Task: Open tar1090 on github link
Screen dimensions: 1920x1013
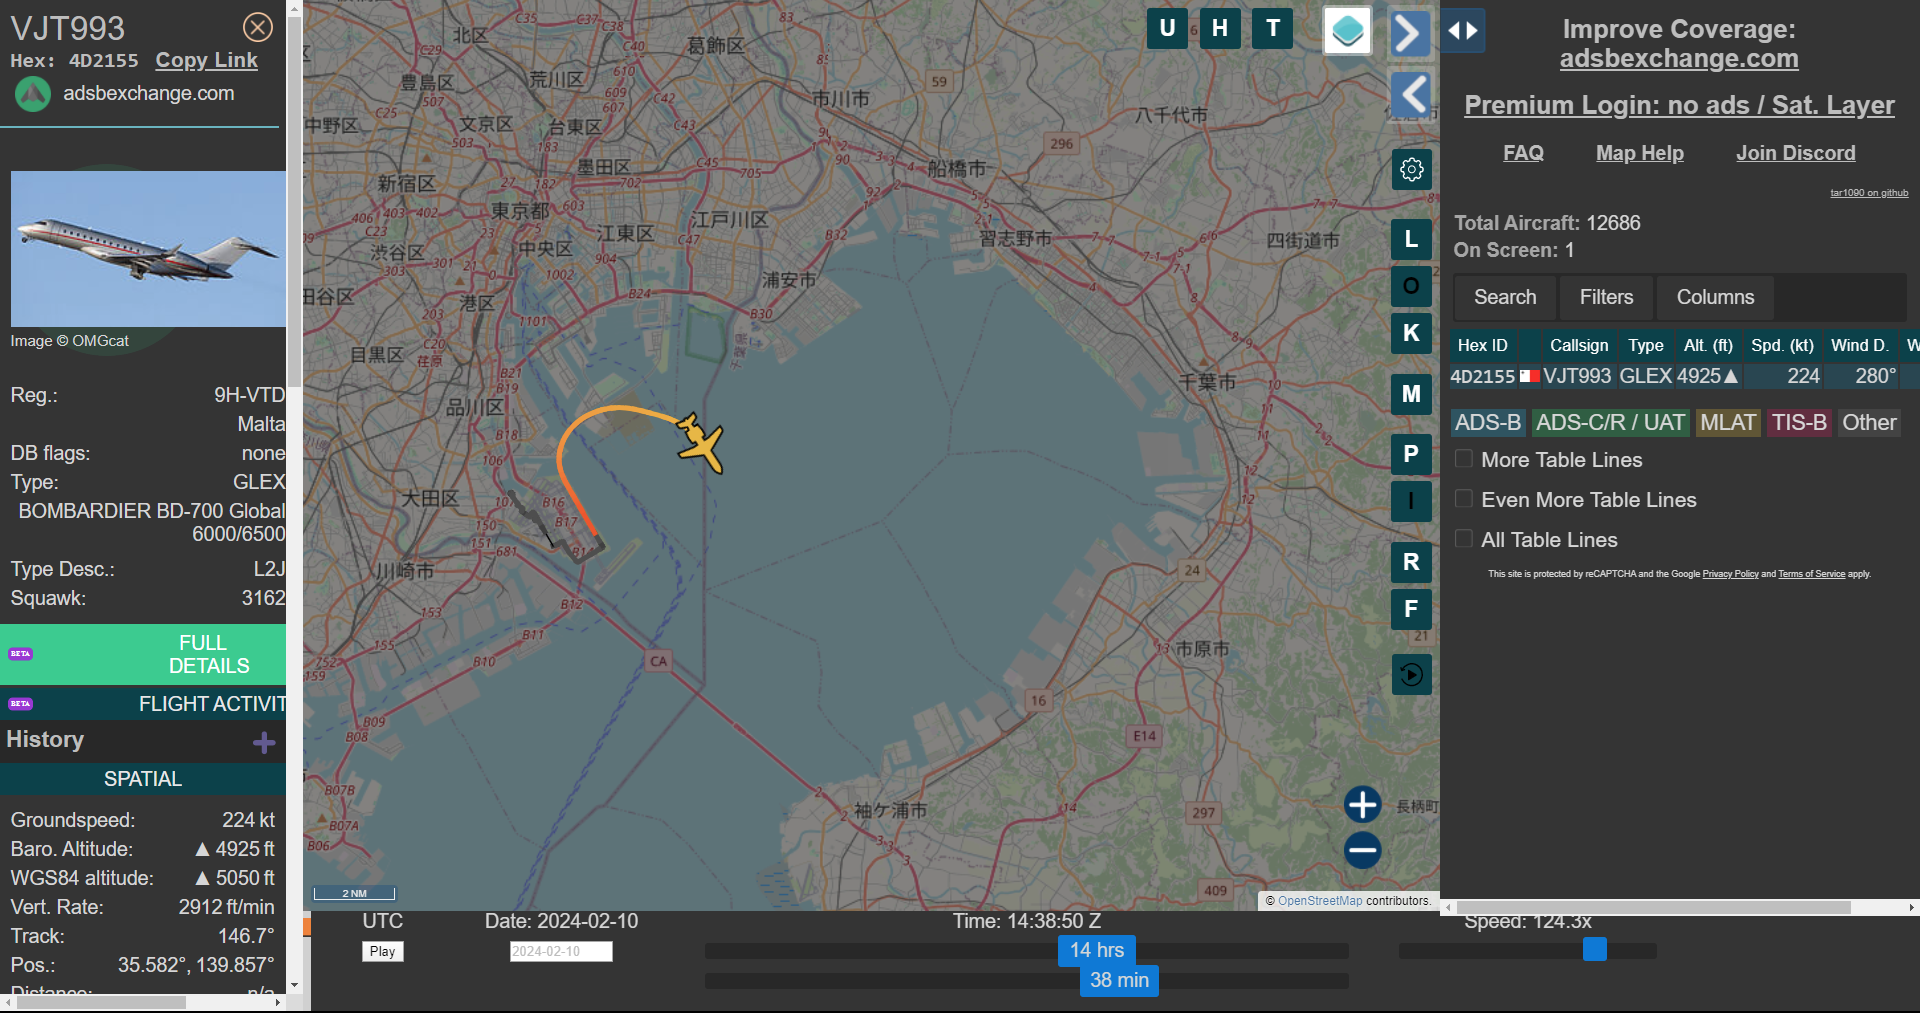Action: tap(1869, 193)
